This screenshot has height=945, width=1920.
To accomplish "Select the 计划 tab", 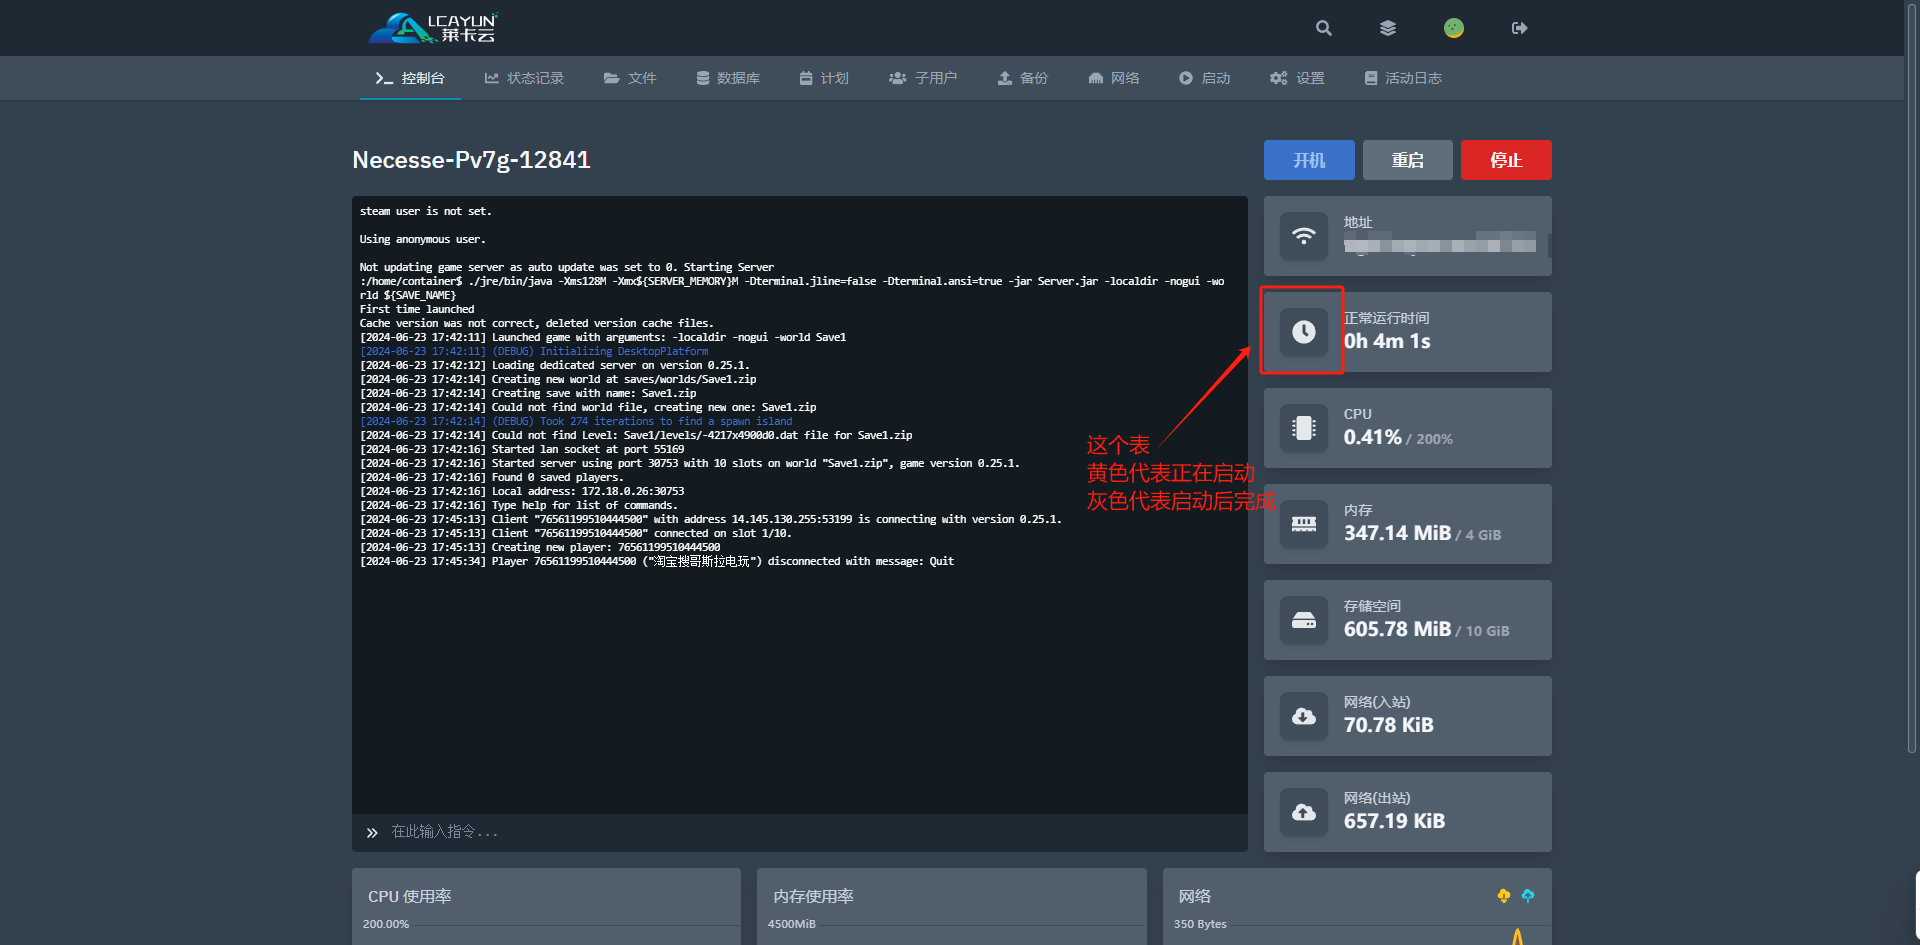I will (824, 78).
